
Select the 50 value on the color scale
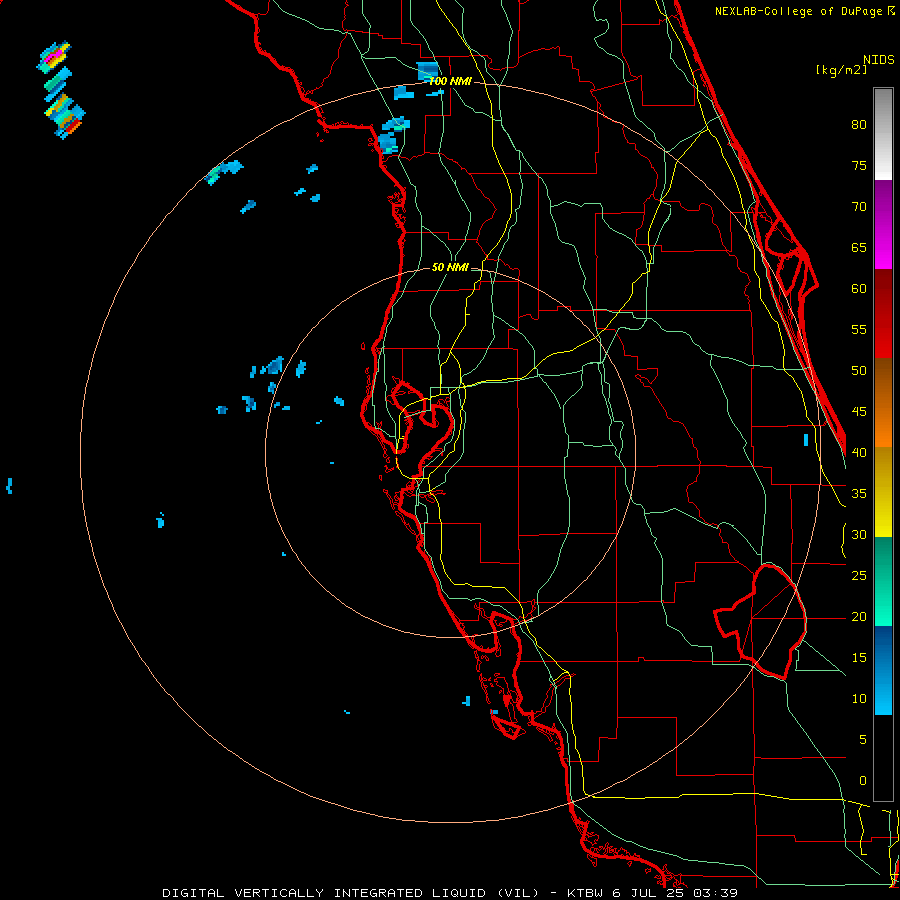(x=859, y=371)
